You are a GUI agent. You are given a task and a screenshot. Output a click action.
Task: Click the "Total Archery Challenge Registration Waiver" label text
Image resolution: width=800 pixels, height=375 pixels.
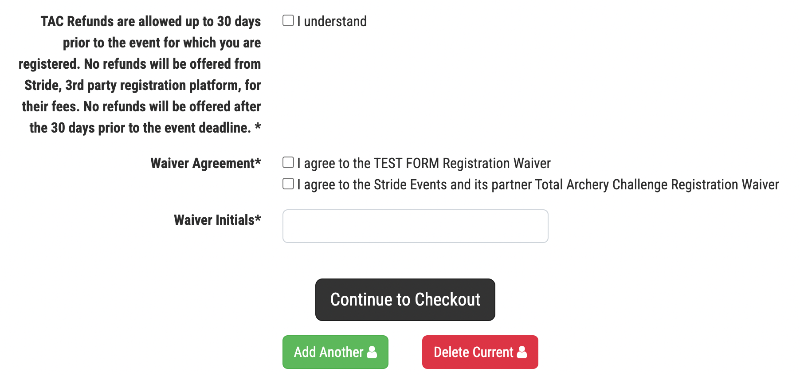coord(657,184)
